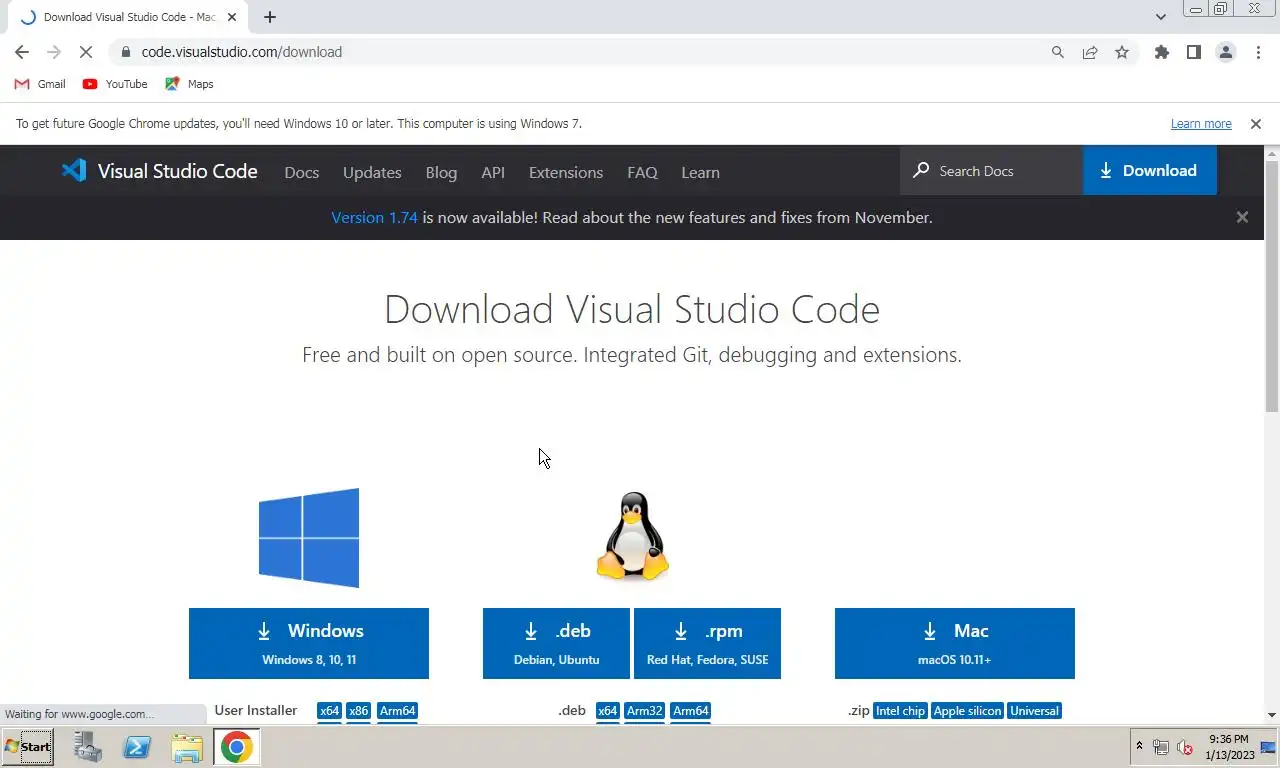Screen dimensions: 1280x768
Task: Open the Learn menu item
Action: 700,172
